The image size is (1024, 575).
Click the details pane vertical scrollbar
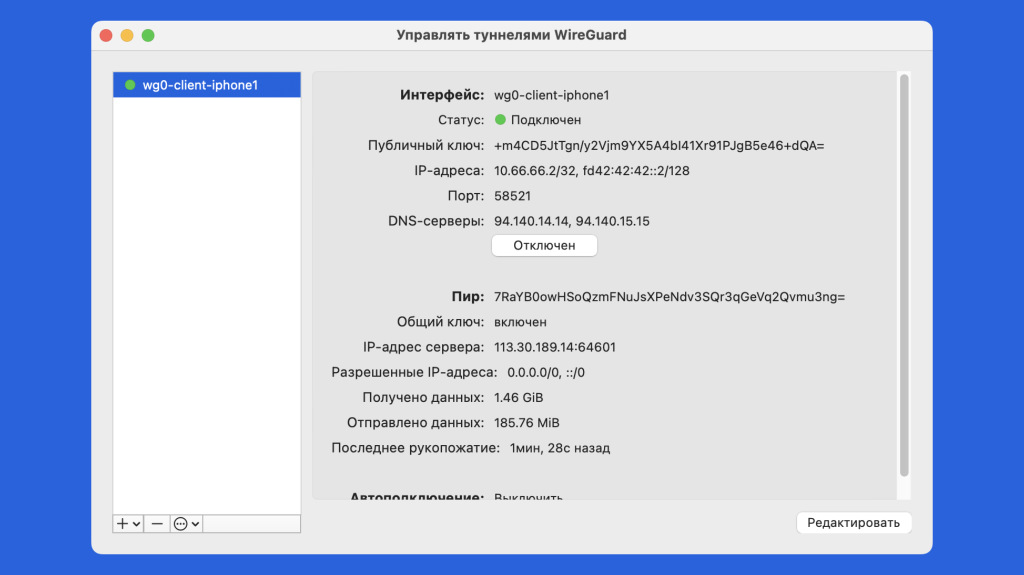tap(904, 274)
